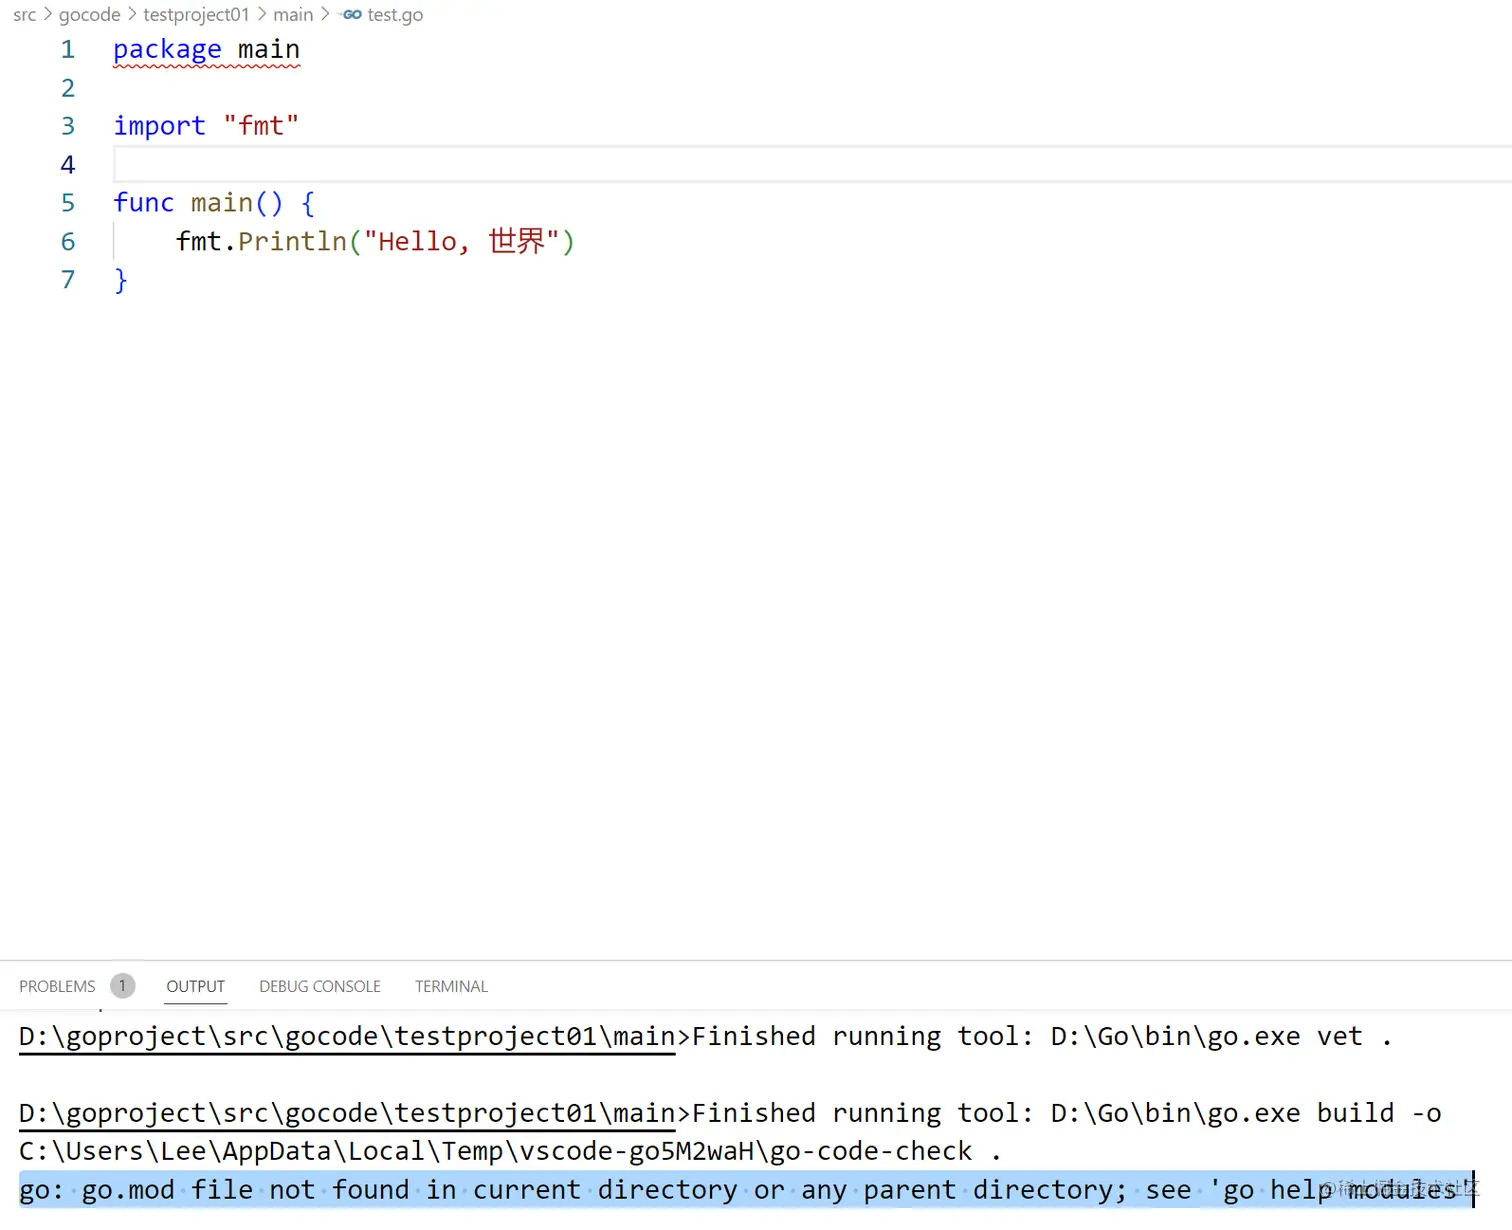
Task: Click the 'func main() {' declaration
Action: (x=214, y=203)
